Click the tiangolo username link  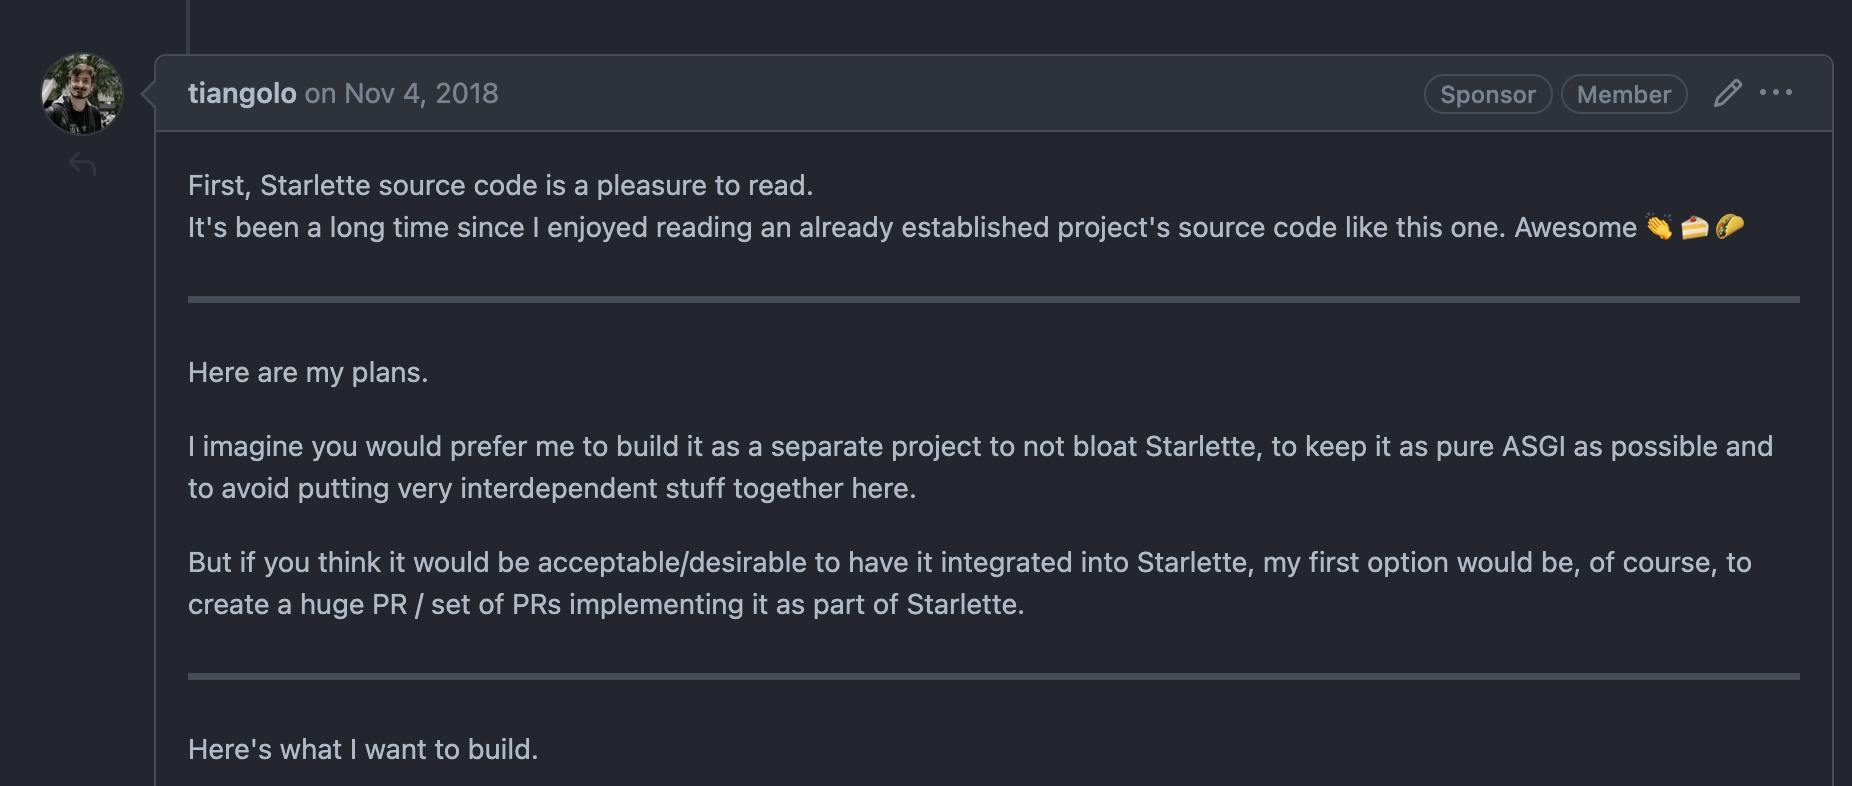[242, 93]
